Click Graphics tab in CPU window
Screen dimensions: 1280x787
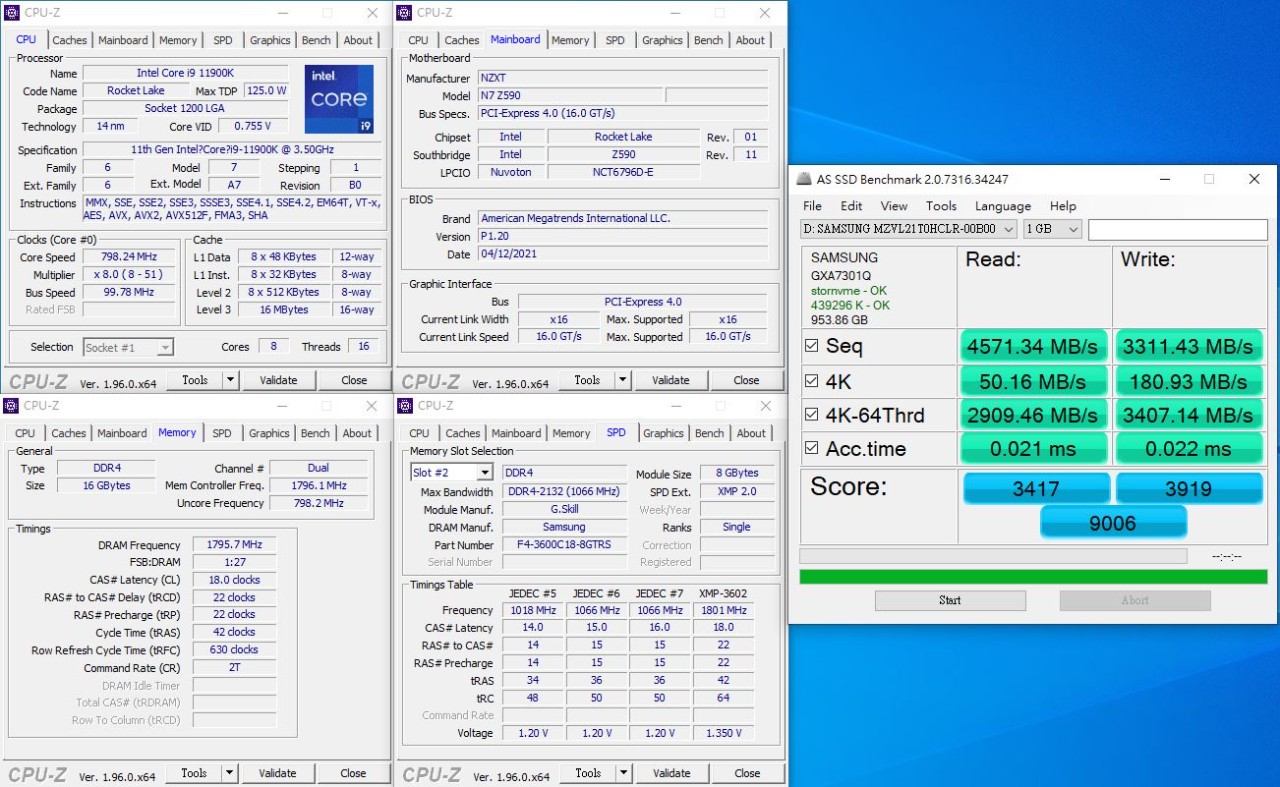point(270,40)
